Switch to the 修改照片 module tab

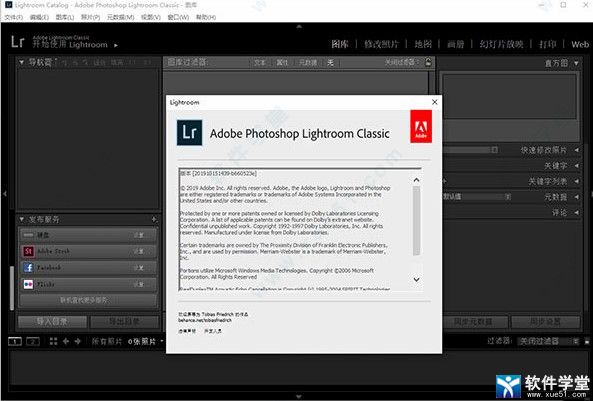point(381,44)
